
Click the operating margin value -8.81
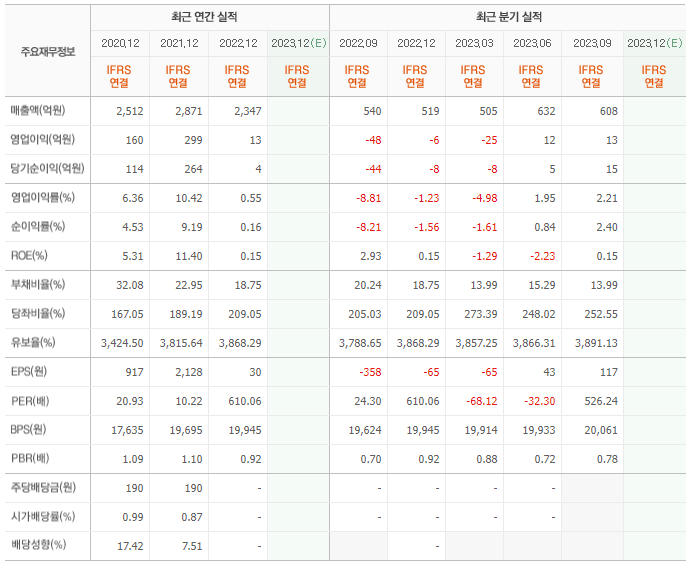(369, 198)
